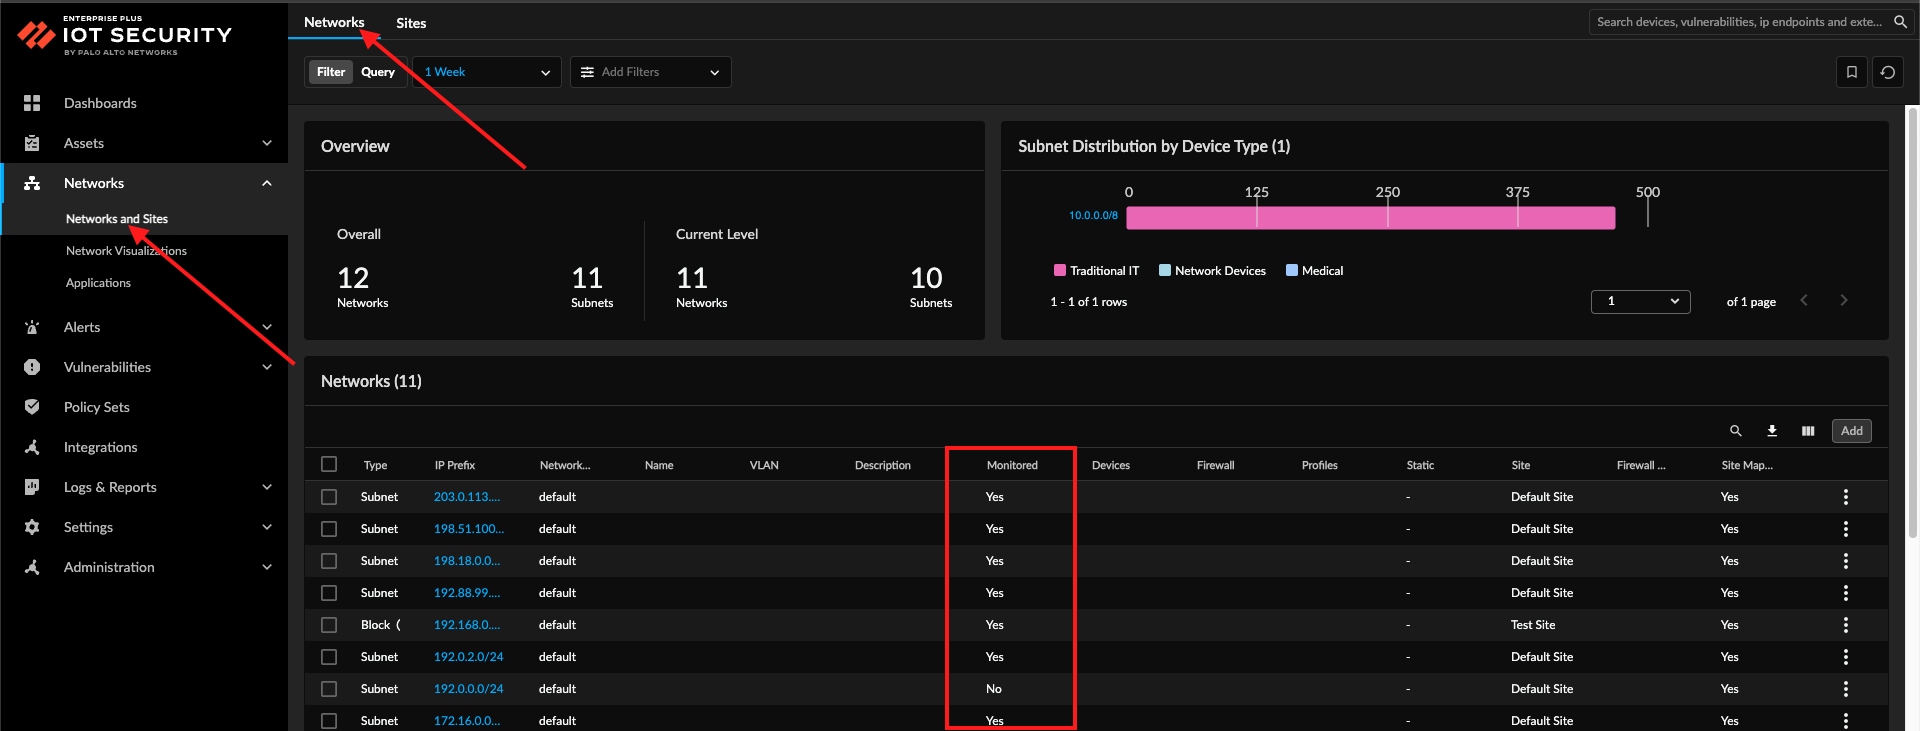Open row actions menu for 192.88.99 subnet
1920x731 pixels.
[1846, 593]
